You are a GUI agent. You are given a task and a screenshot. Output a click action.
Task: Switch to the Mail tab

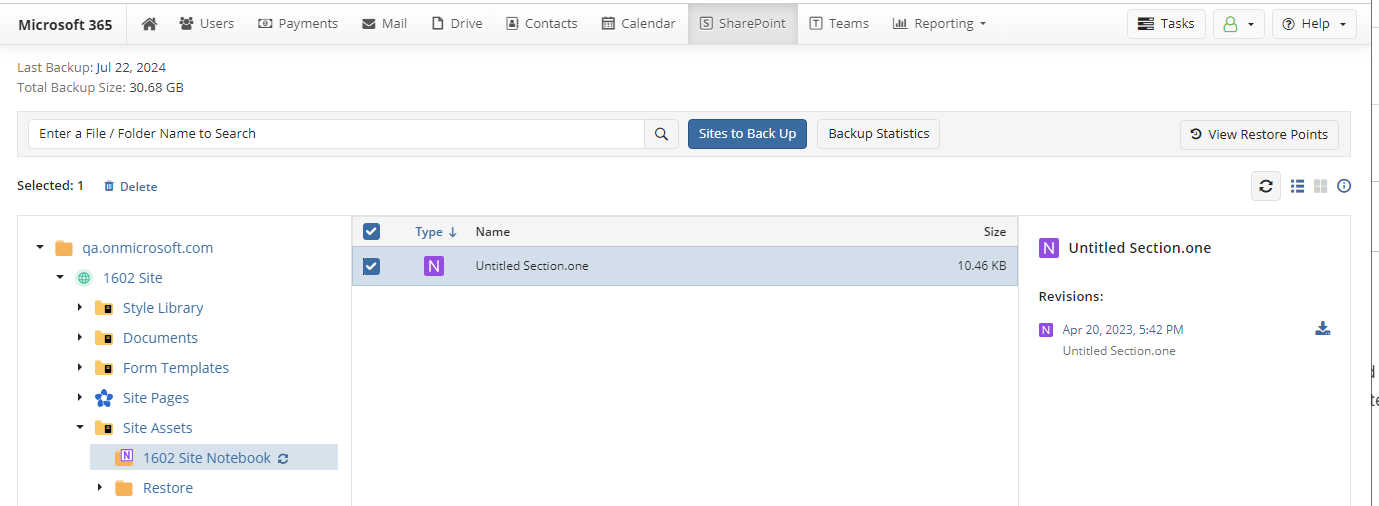coord(384,23)
